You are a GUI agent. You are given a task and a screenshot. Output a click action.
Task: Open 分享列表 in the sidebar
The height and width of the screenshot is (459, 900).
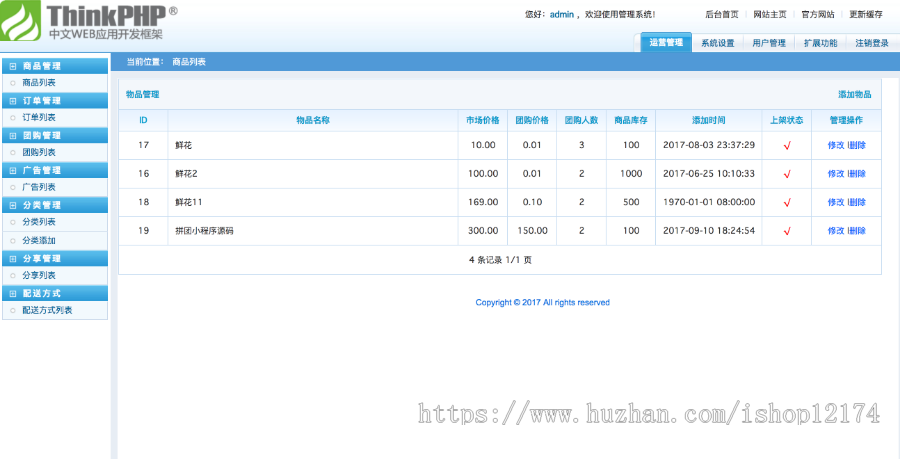39,275
